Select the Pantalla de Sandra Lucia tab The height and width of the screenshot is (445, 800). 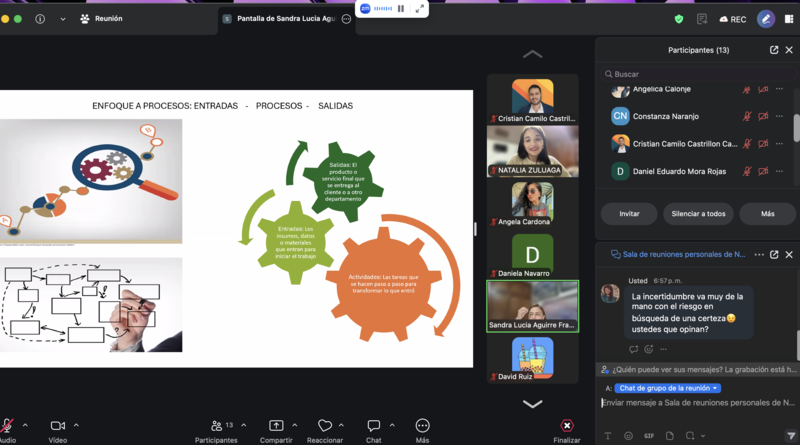pyautogui.click(x=287, y=19)
